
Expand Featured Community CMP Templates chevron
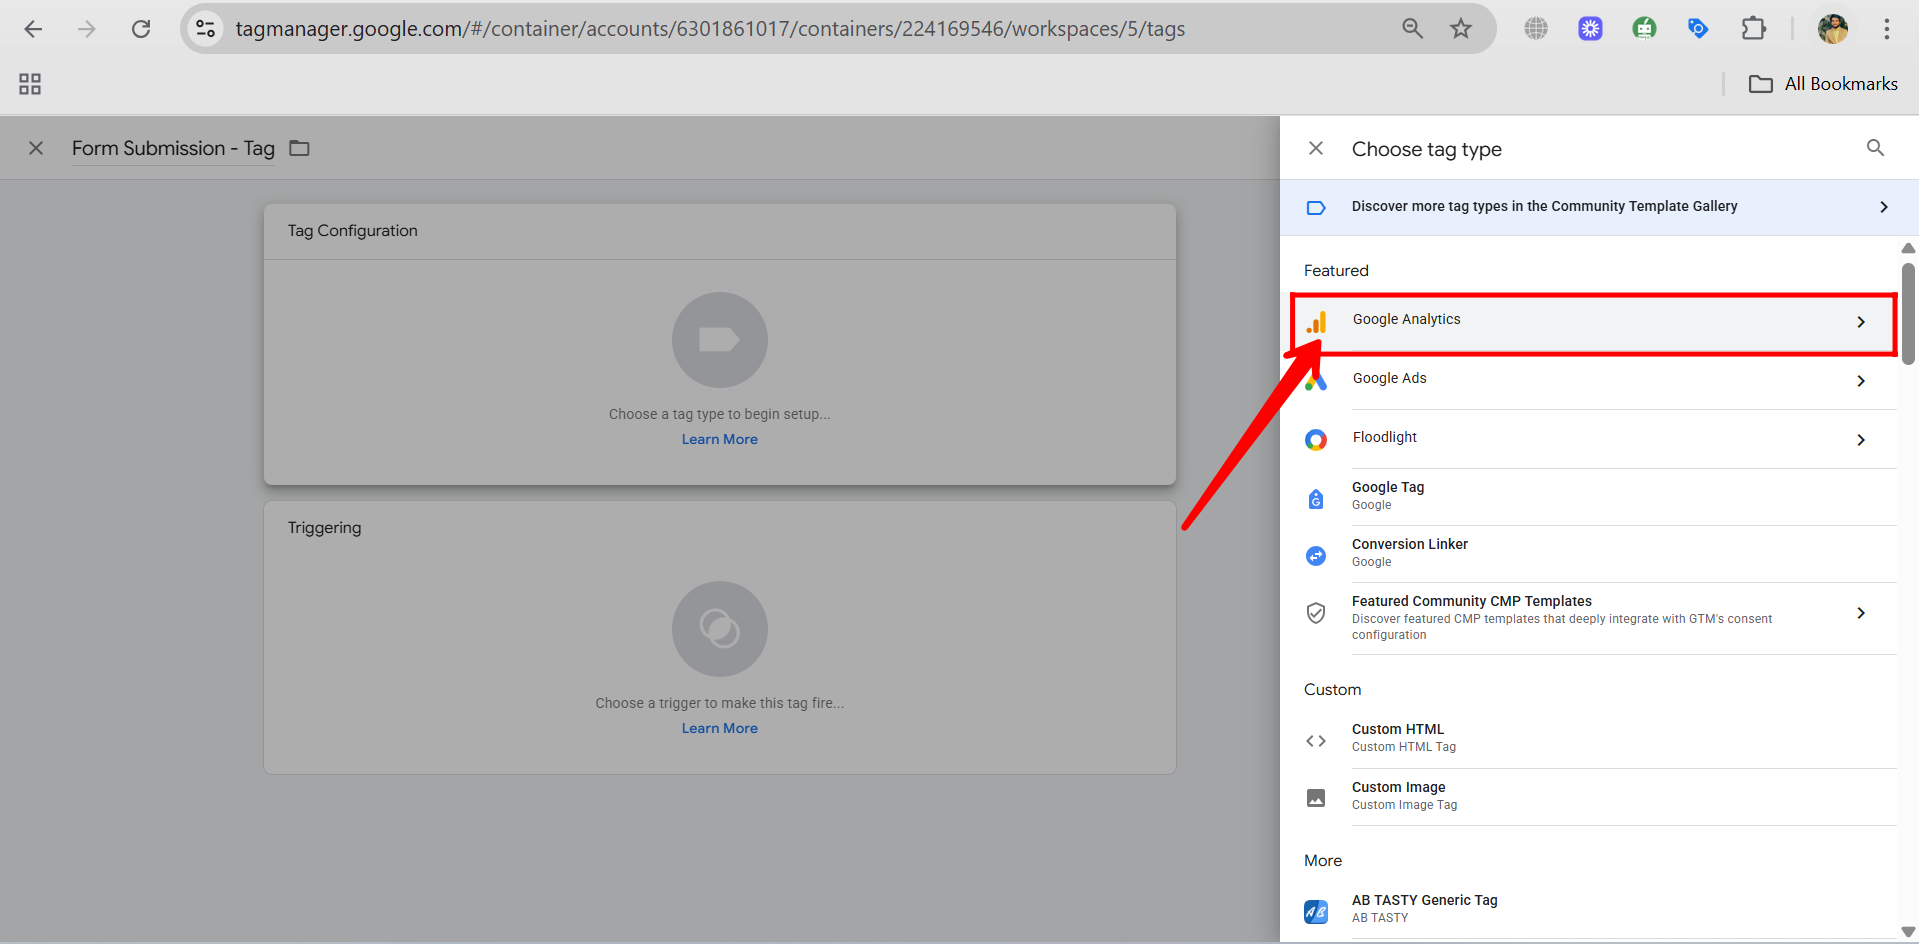[x=1861, y=613]
